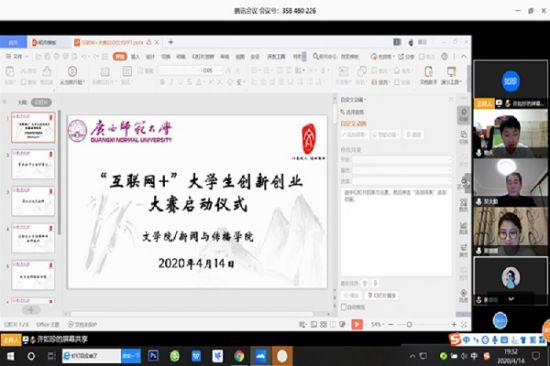Open the 开始 timing dropdown
The image size is (550, 366).
click(x=402, y=160)
